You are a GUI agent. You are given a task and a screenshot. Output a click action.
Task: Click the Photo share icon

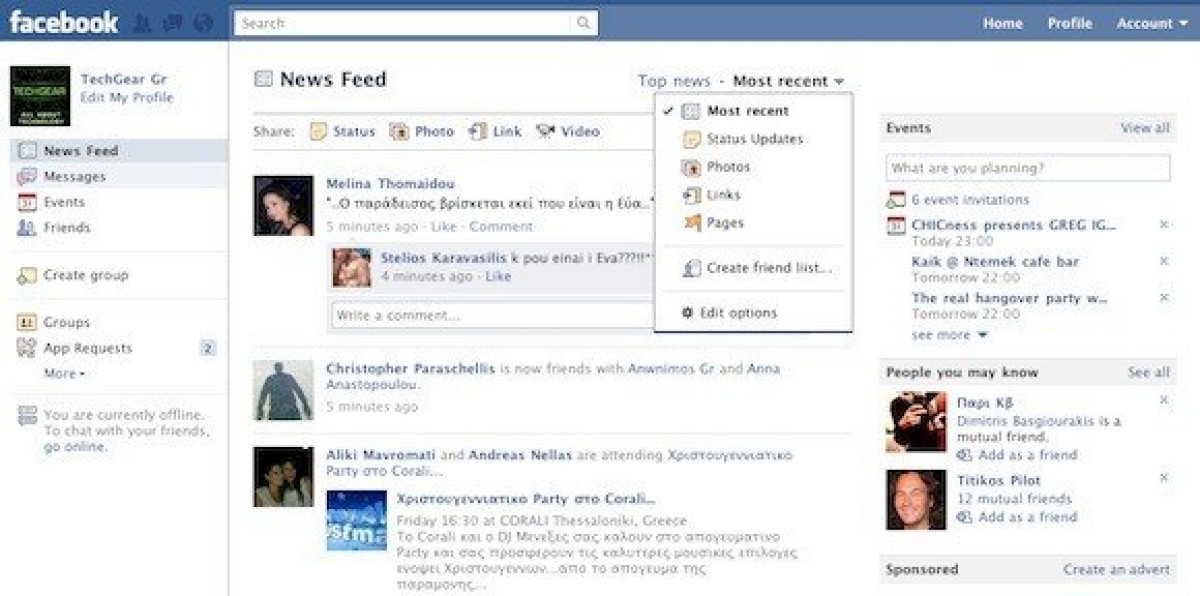pyautogui.click(x=399, y=131)
